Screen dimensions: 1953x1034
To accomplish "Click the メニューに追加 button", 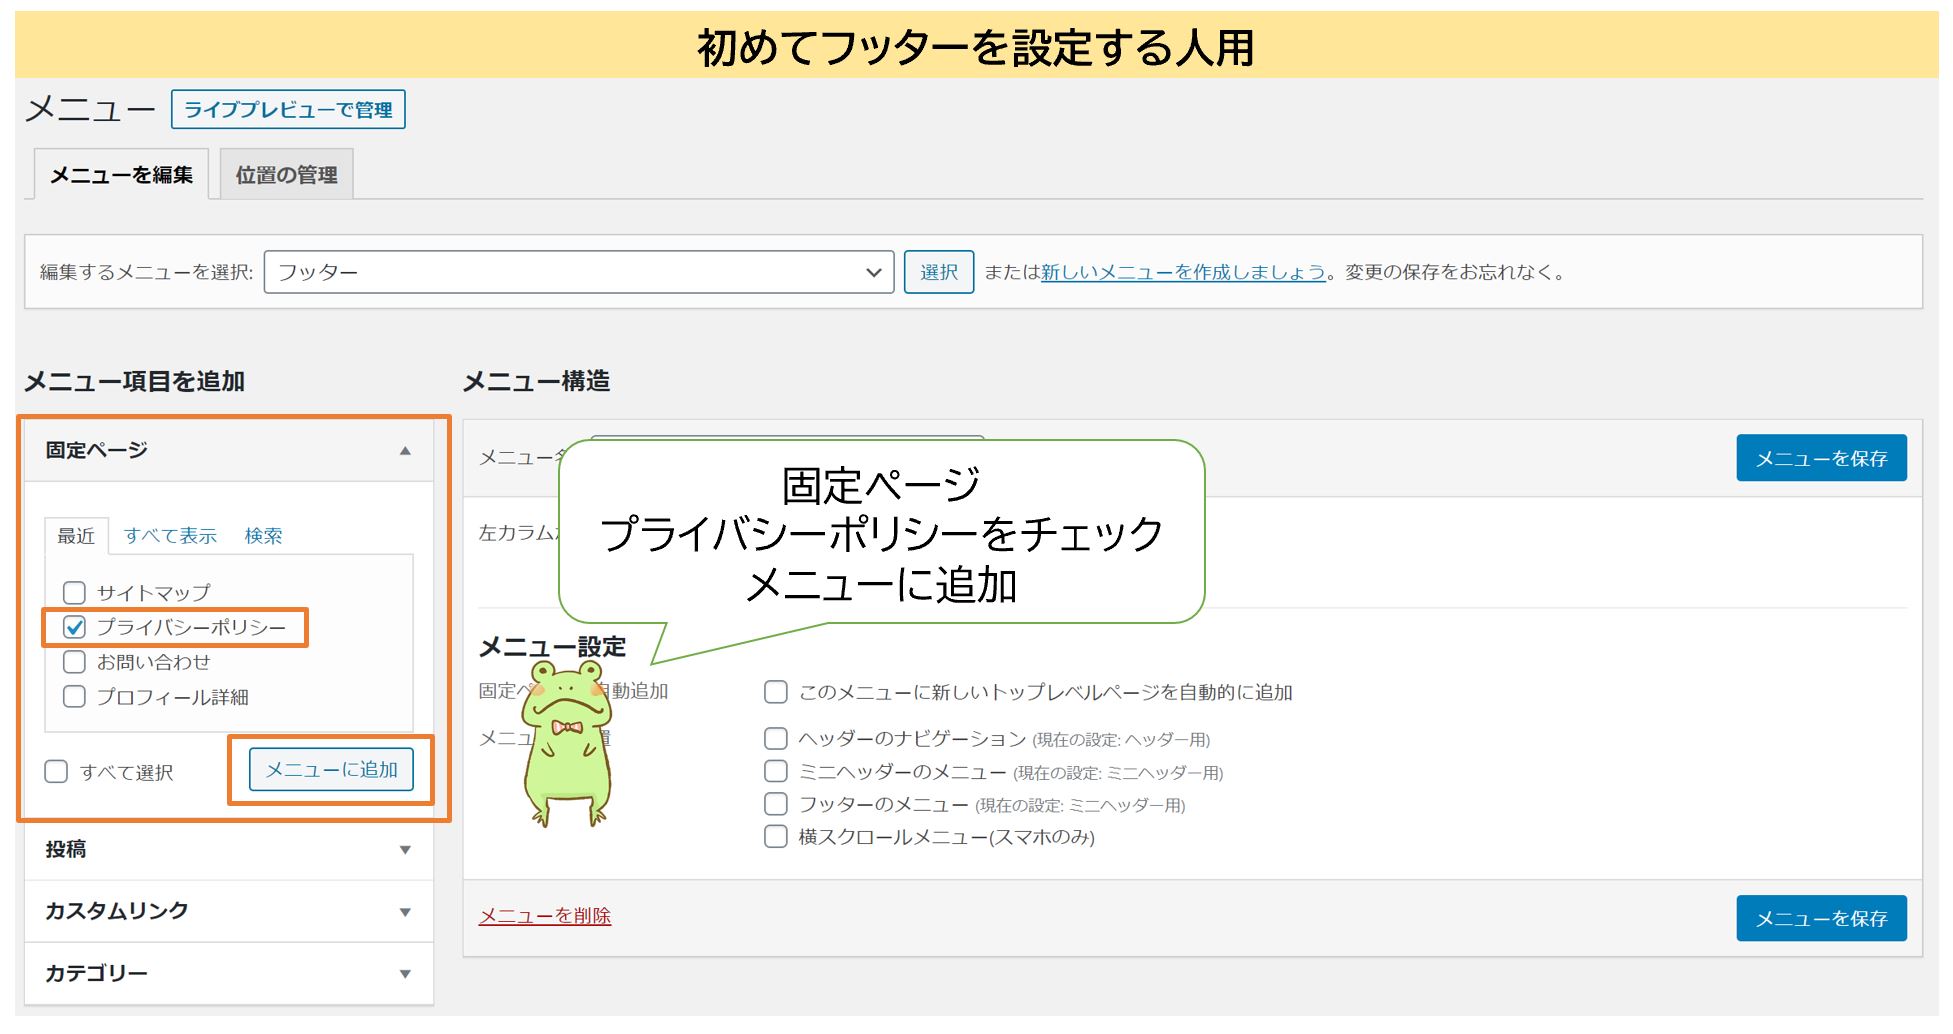I will point(331,770).
